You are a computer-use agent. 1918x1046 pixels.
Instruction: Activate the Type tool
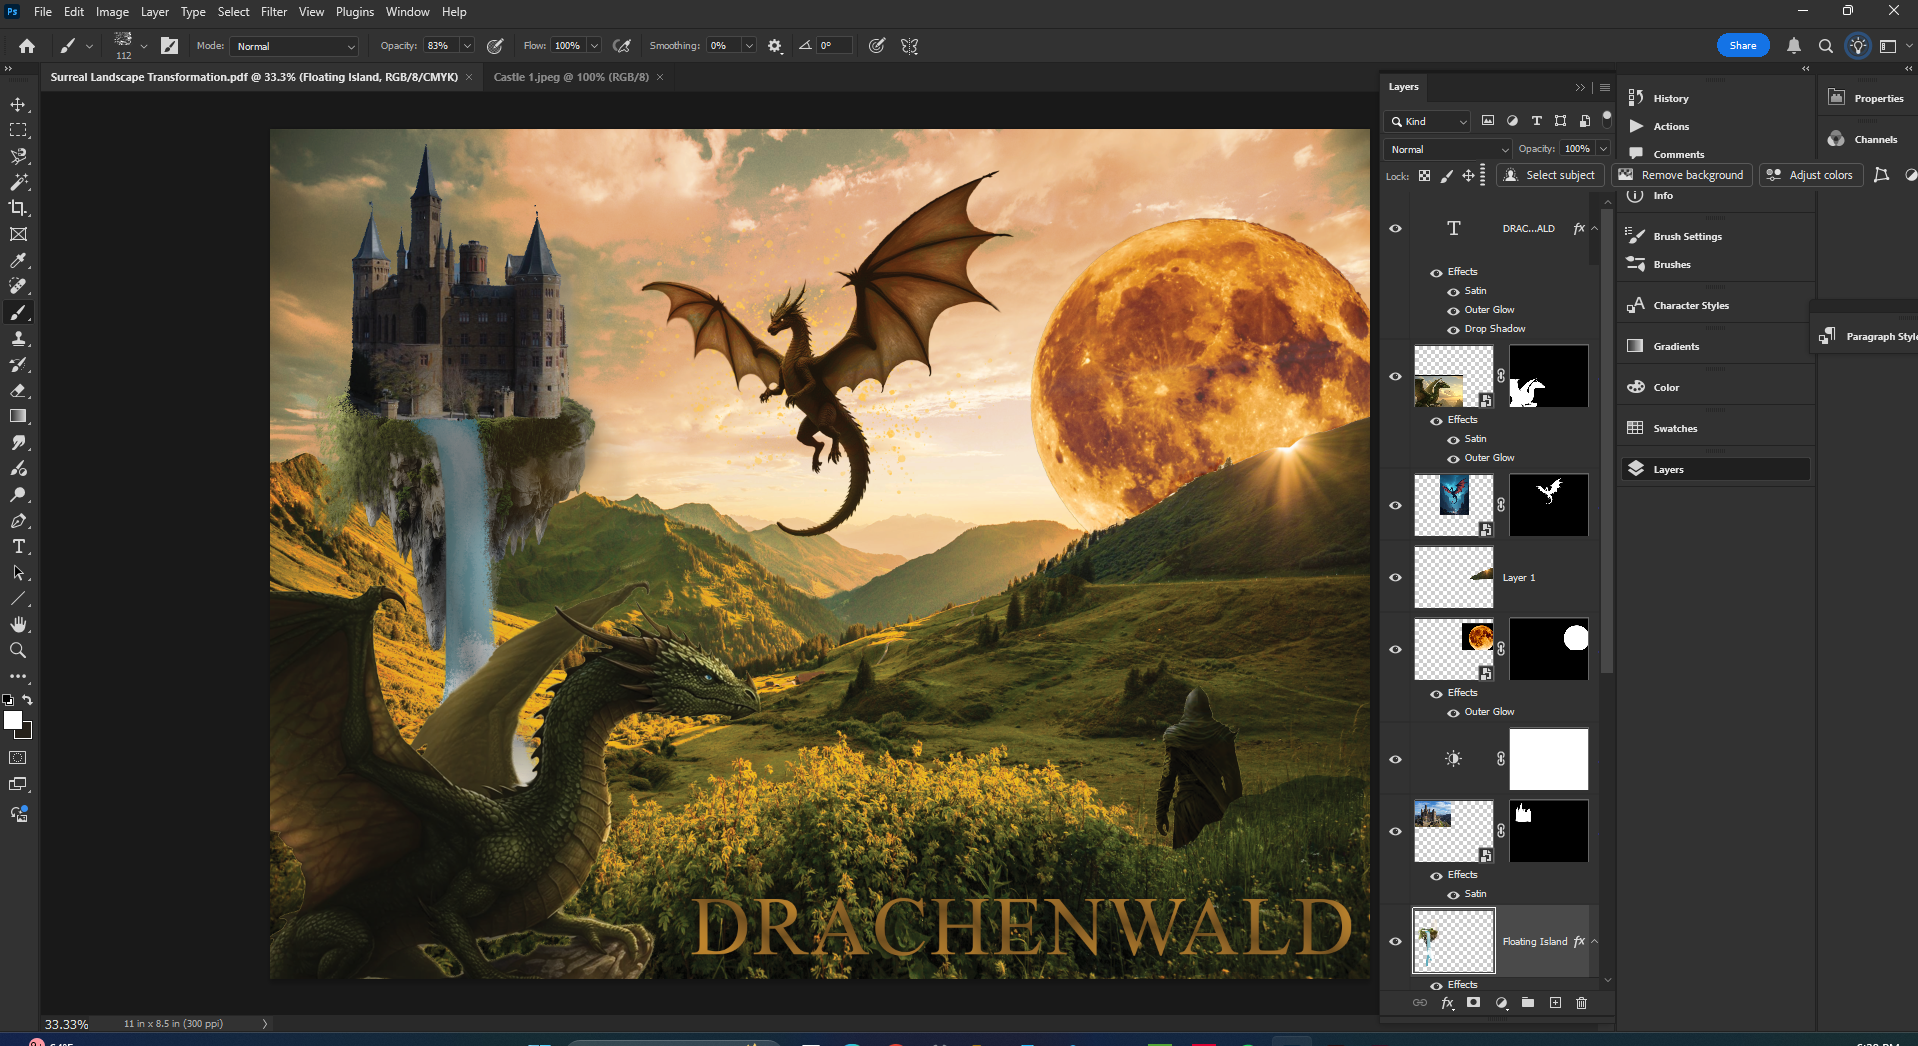point(17,546)
